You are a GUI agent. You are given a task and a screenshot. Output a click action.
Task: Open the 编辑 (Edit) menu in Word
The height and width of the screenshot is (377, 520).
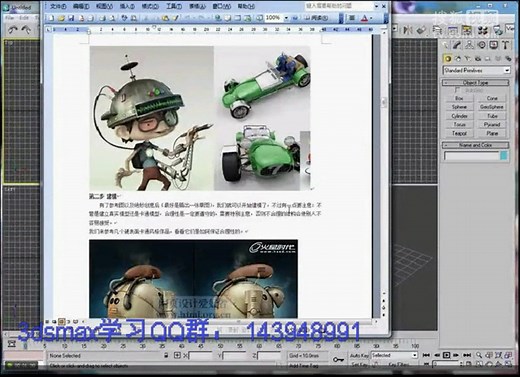coord(81,6)
